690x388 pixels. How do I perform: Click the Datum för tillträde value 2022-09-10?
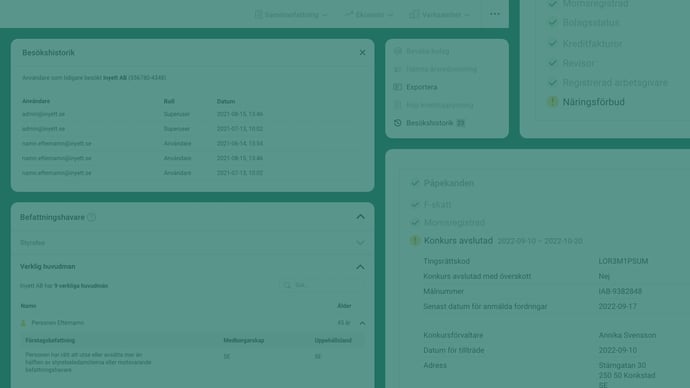(617, 351)
